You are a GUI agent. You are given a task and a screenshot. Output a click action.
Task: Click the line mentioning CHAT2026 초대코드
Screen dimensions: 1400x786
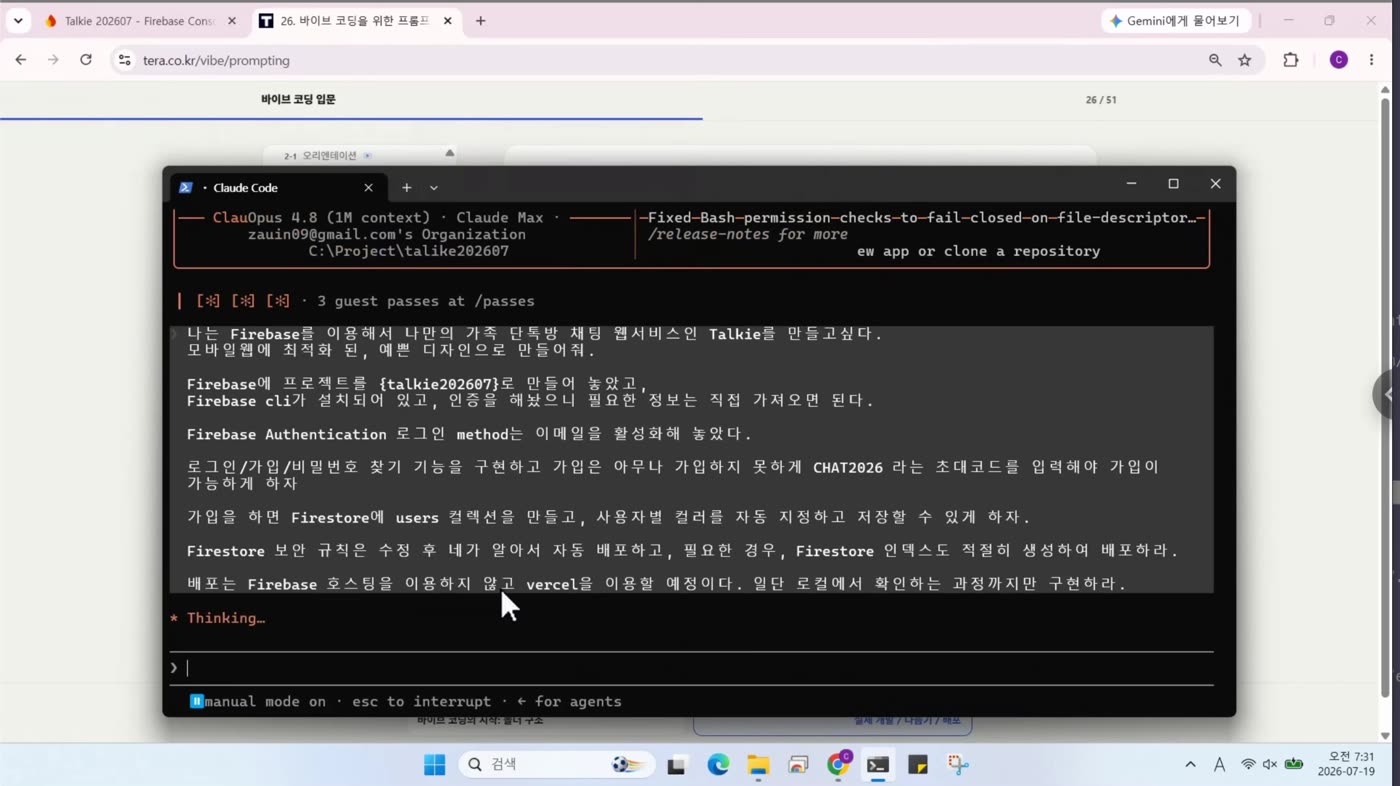[673, 475]
